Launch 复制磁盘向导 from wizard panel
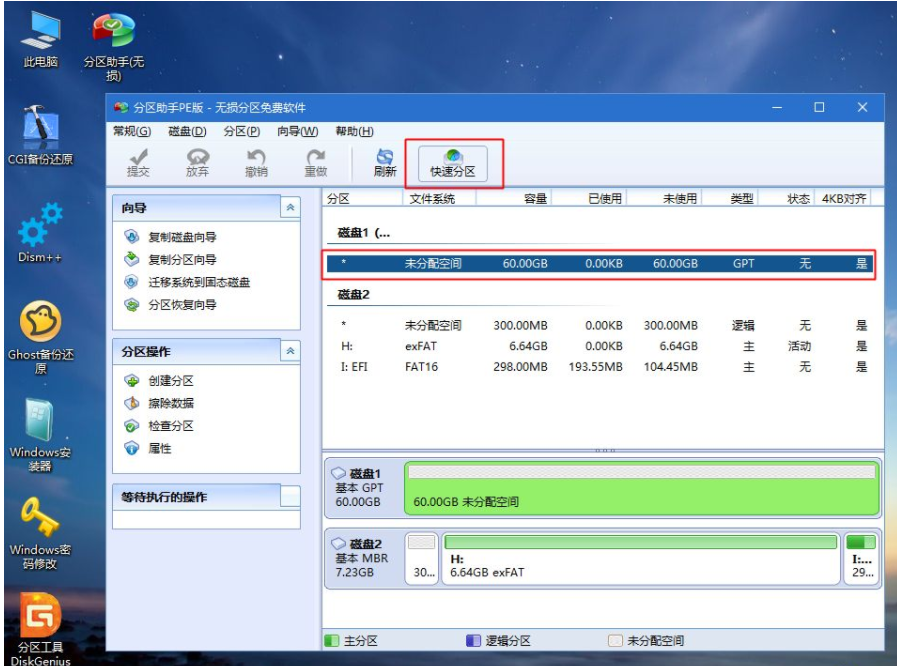This screenshot has width=897, height=666. tap(182, 237)
